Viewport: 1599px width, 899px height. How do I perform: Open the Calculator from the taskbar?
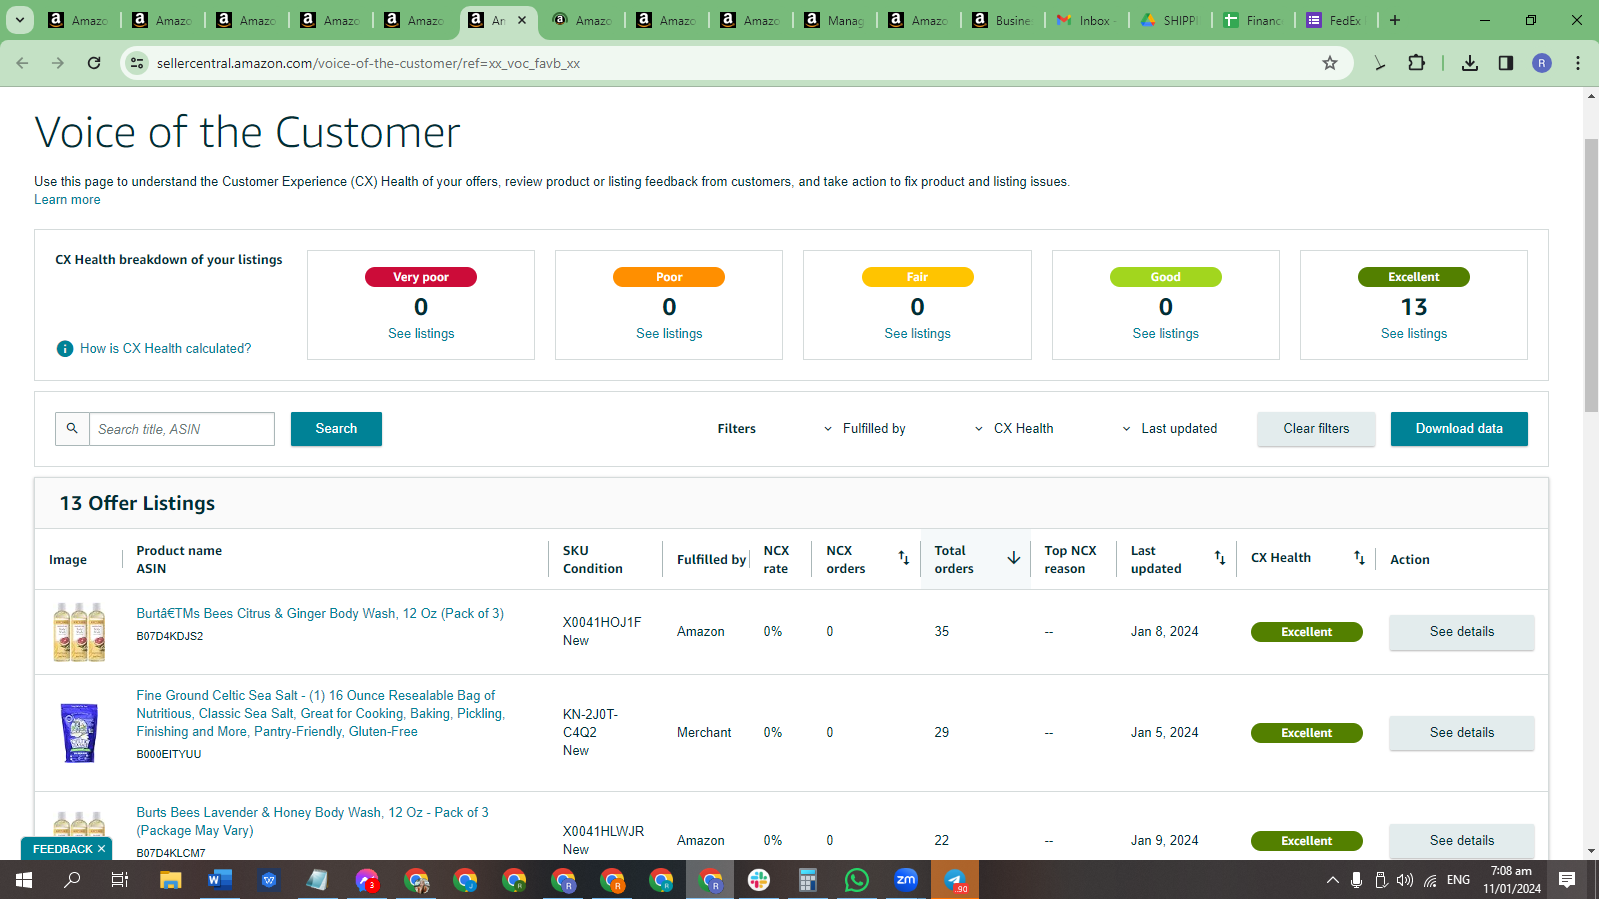coord(808,880)
